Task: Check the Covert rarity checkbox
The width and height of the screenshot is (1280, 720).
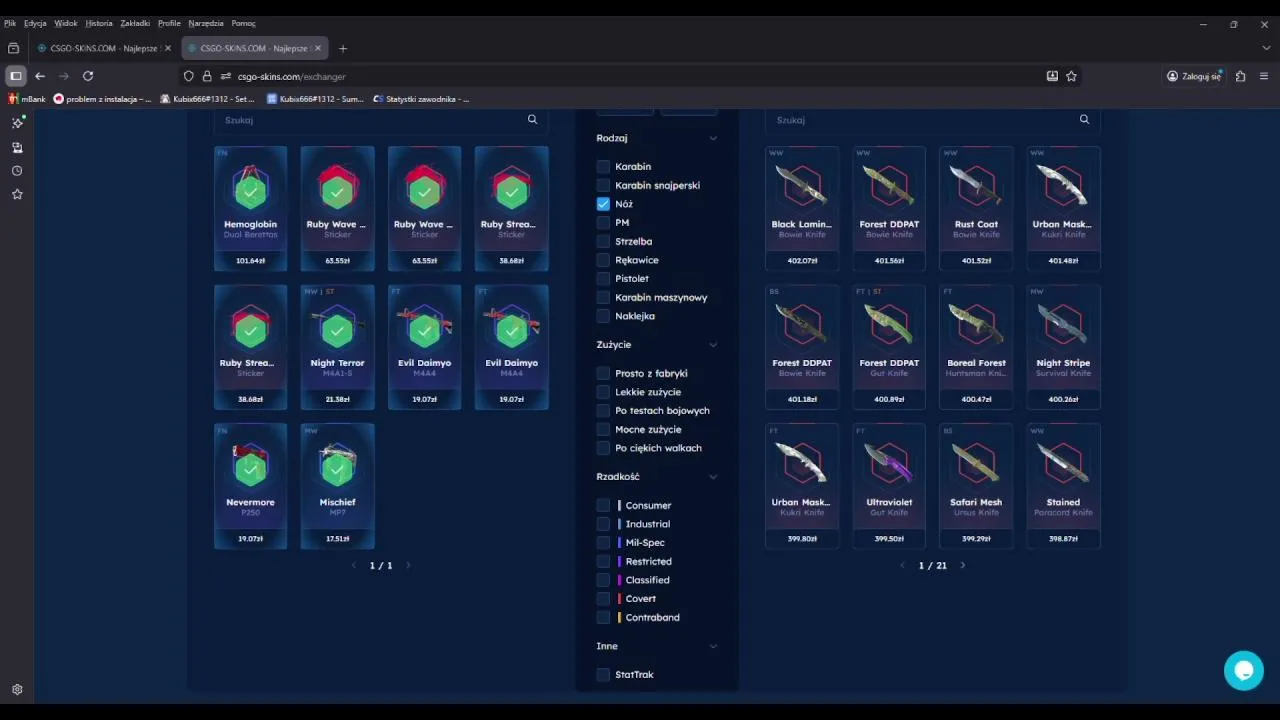Action: coord(603,599)
